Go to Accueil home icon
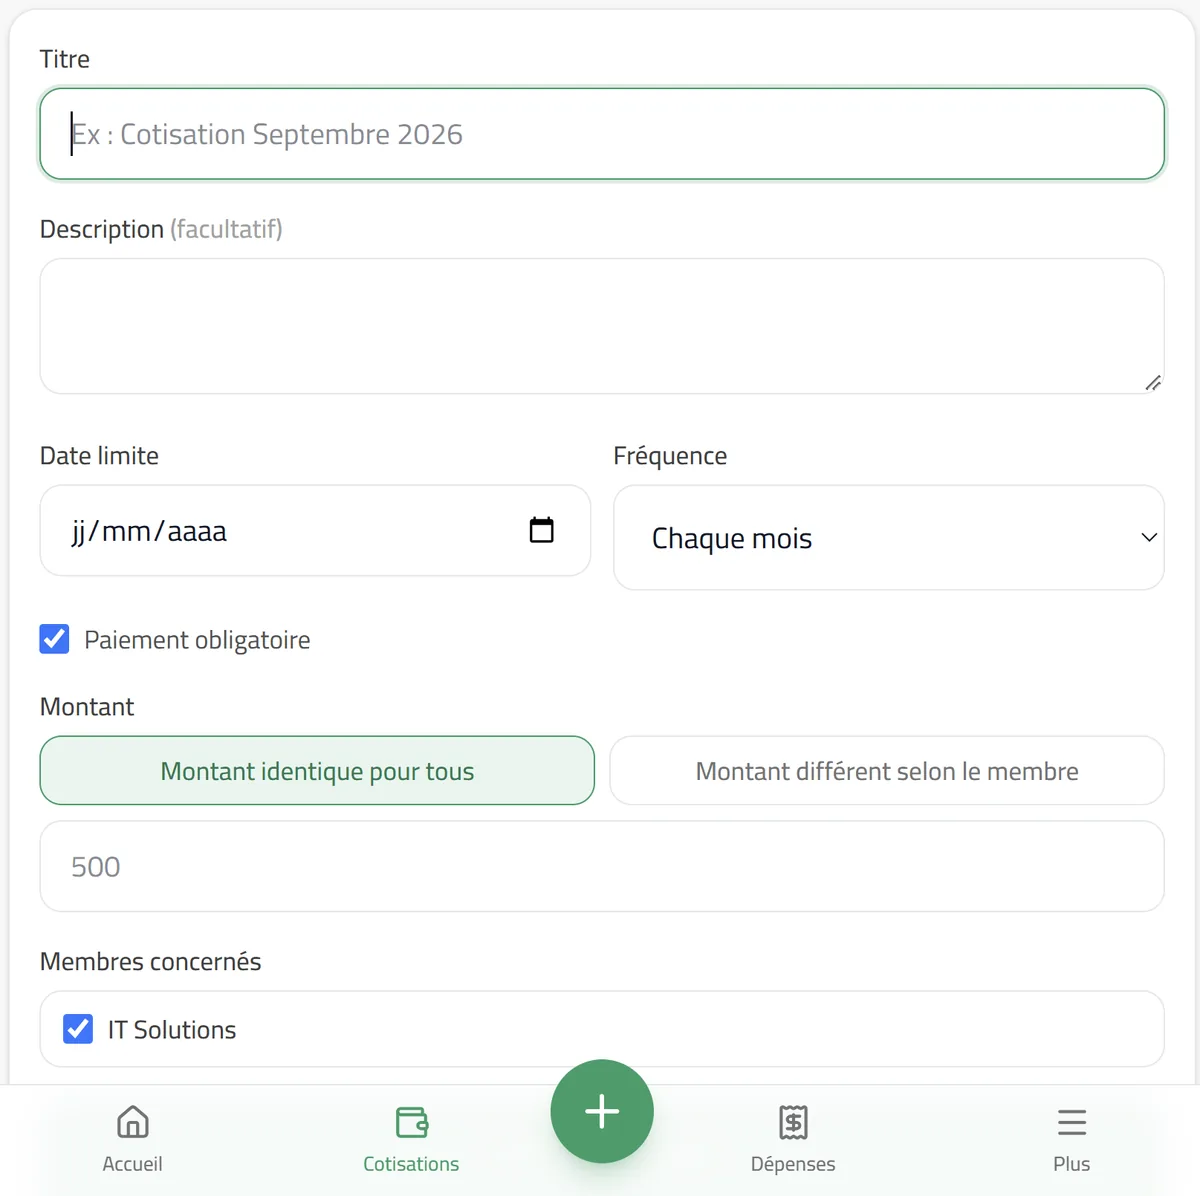Screen dimensions: 1200x1196 [x=133, y=1122]
